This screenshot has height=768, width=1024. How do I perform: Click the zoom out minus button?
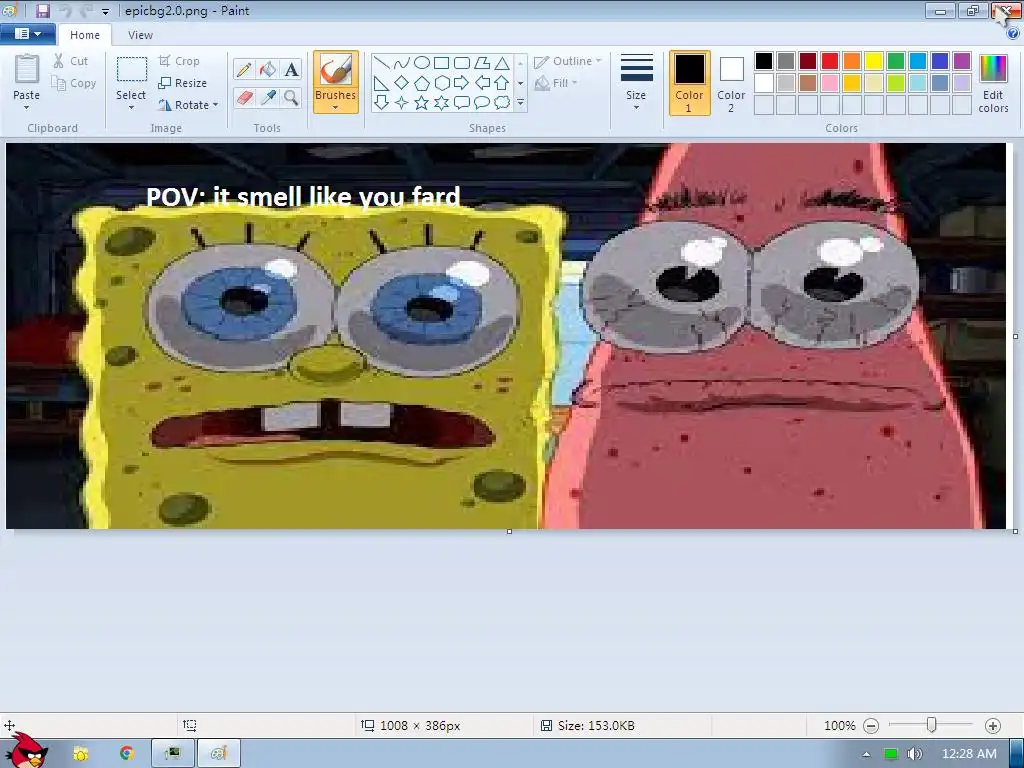(871, 726)
